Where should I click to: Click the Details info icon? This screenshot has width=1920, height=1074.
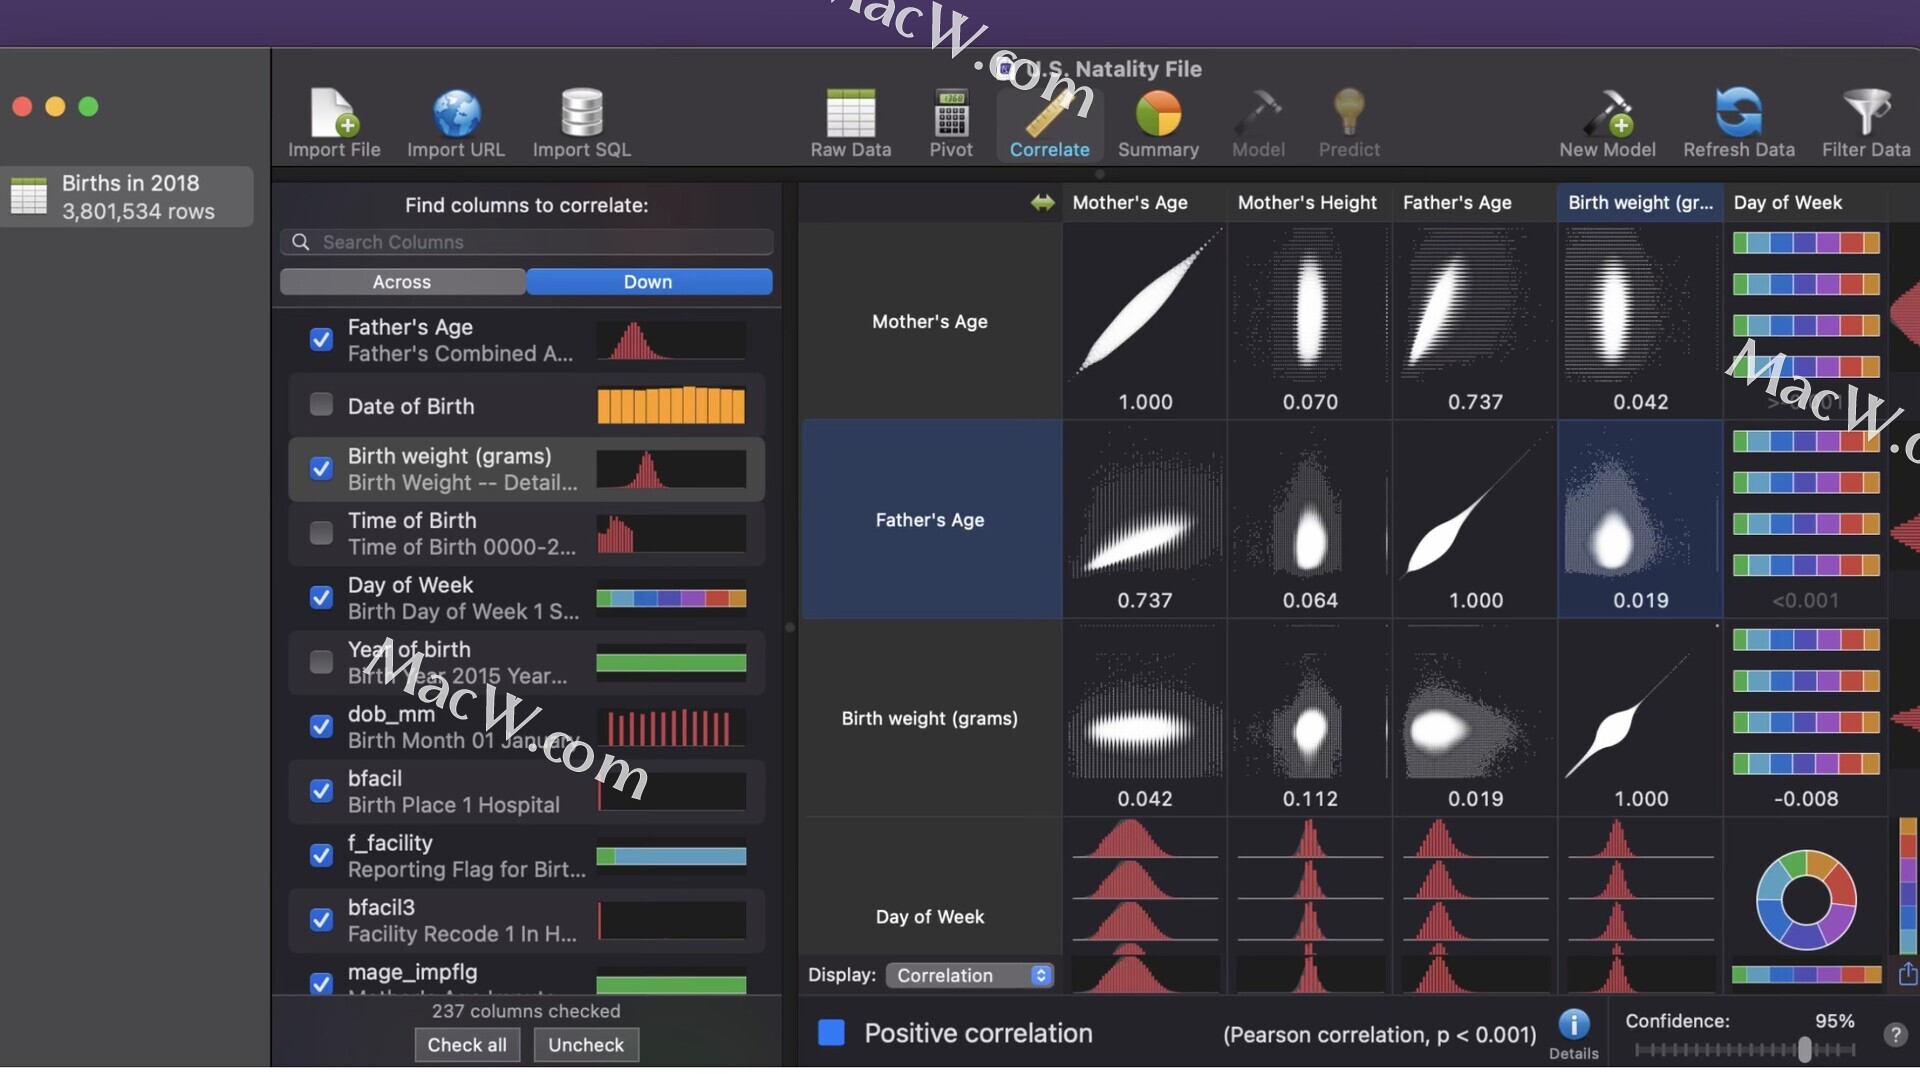(x=1573, y=1024)
